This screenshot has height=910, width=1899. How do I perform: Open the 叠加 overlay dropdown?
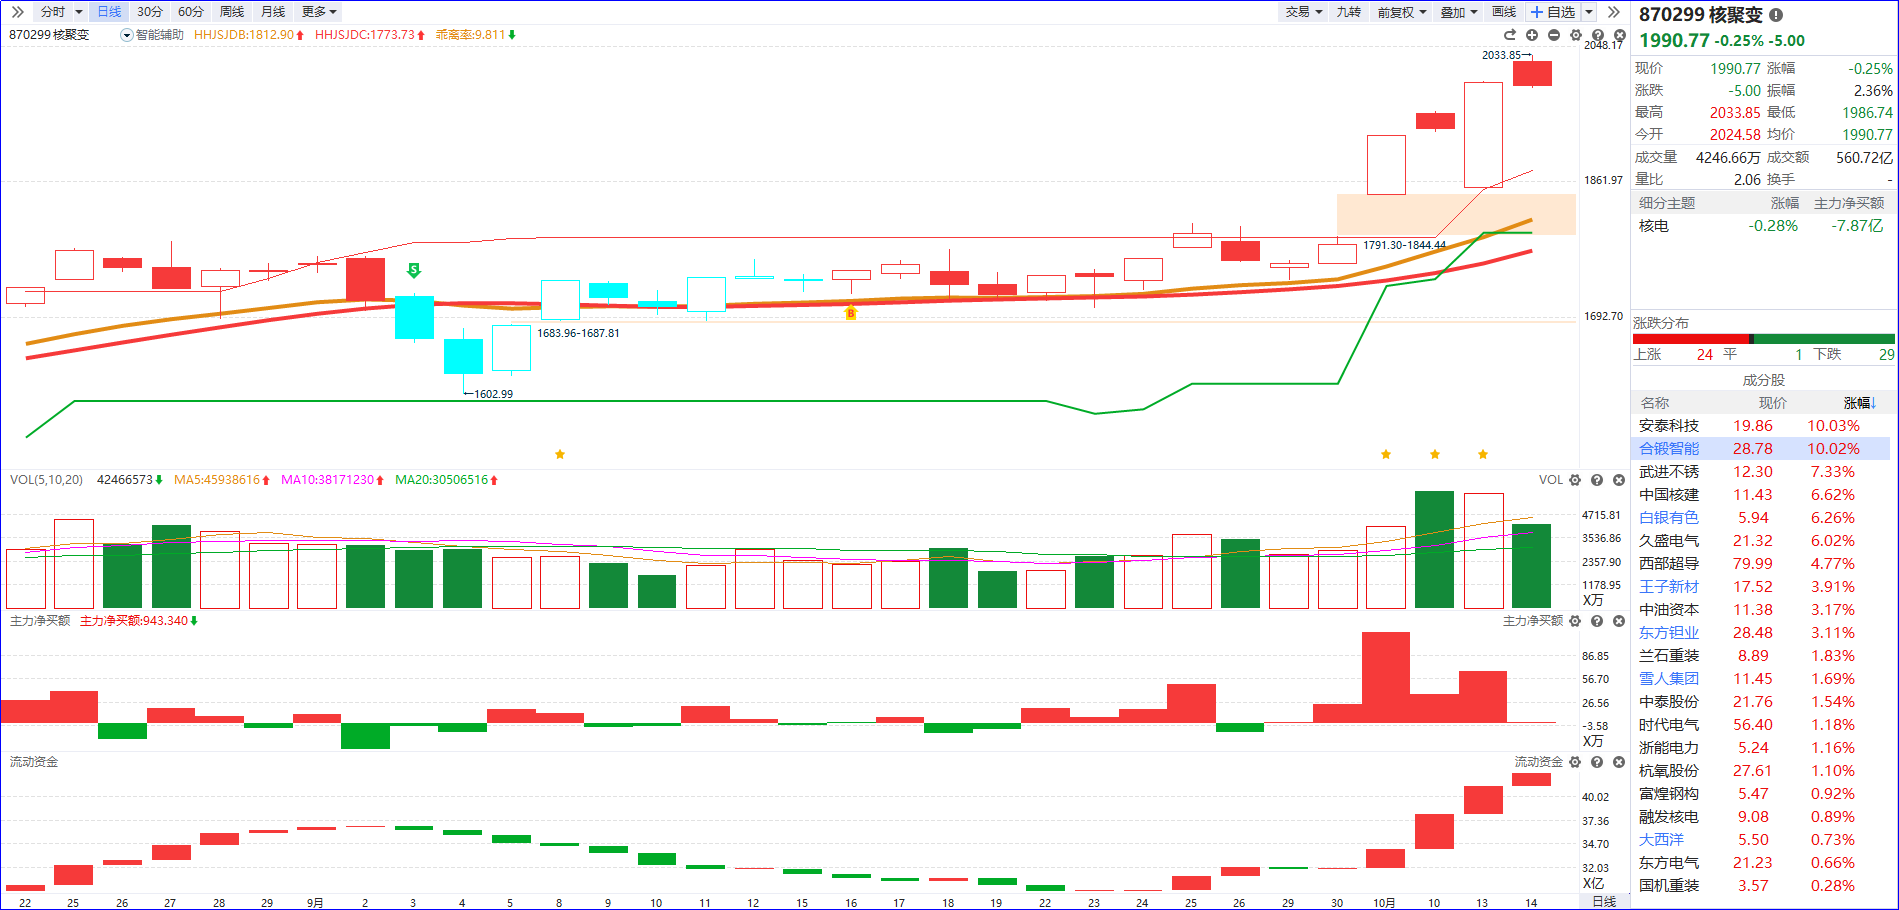(x=1460, y=12)
